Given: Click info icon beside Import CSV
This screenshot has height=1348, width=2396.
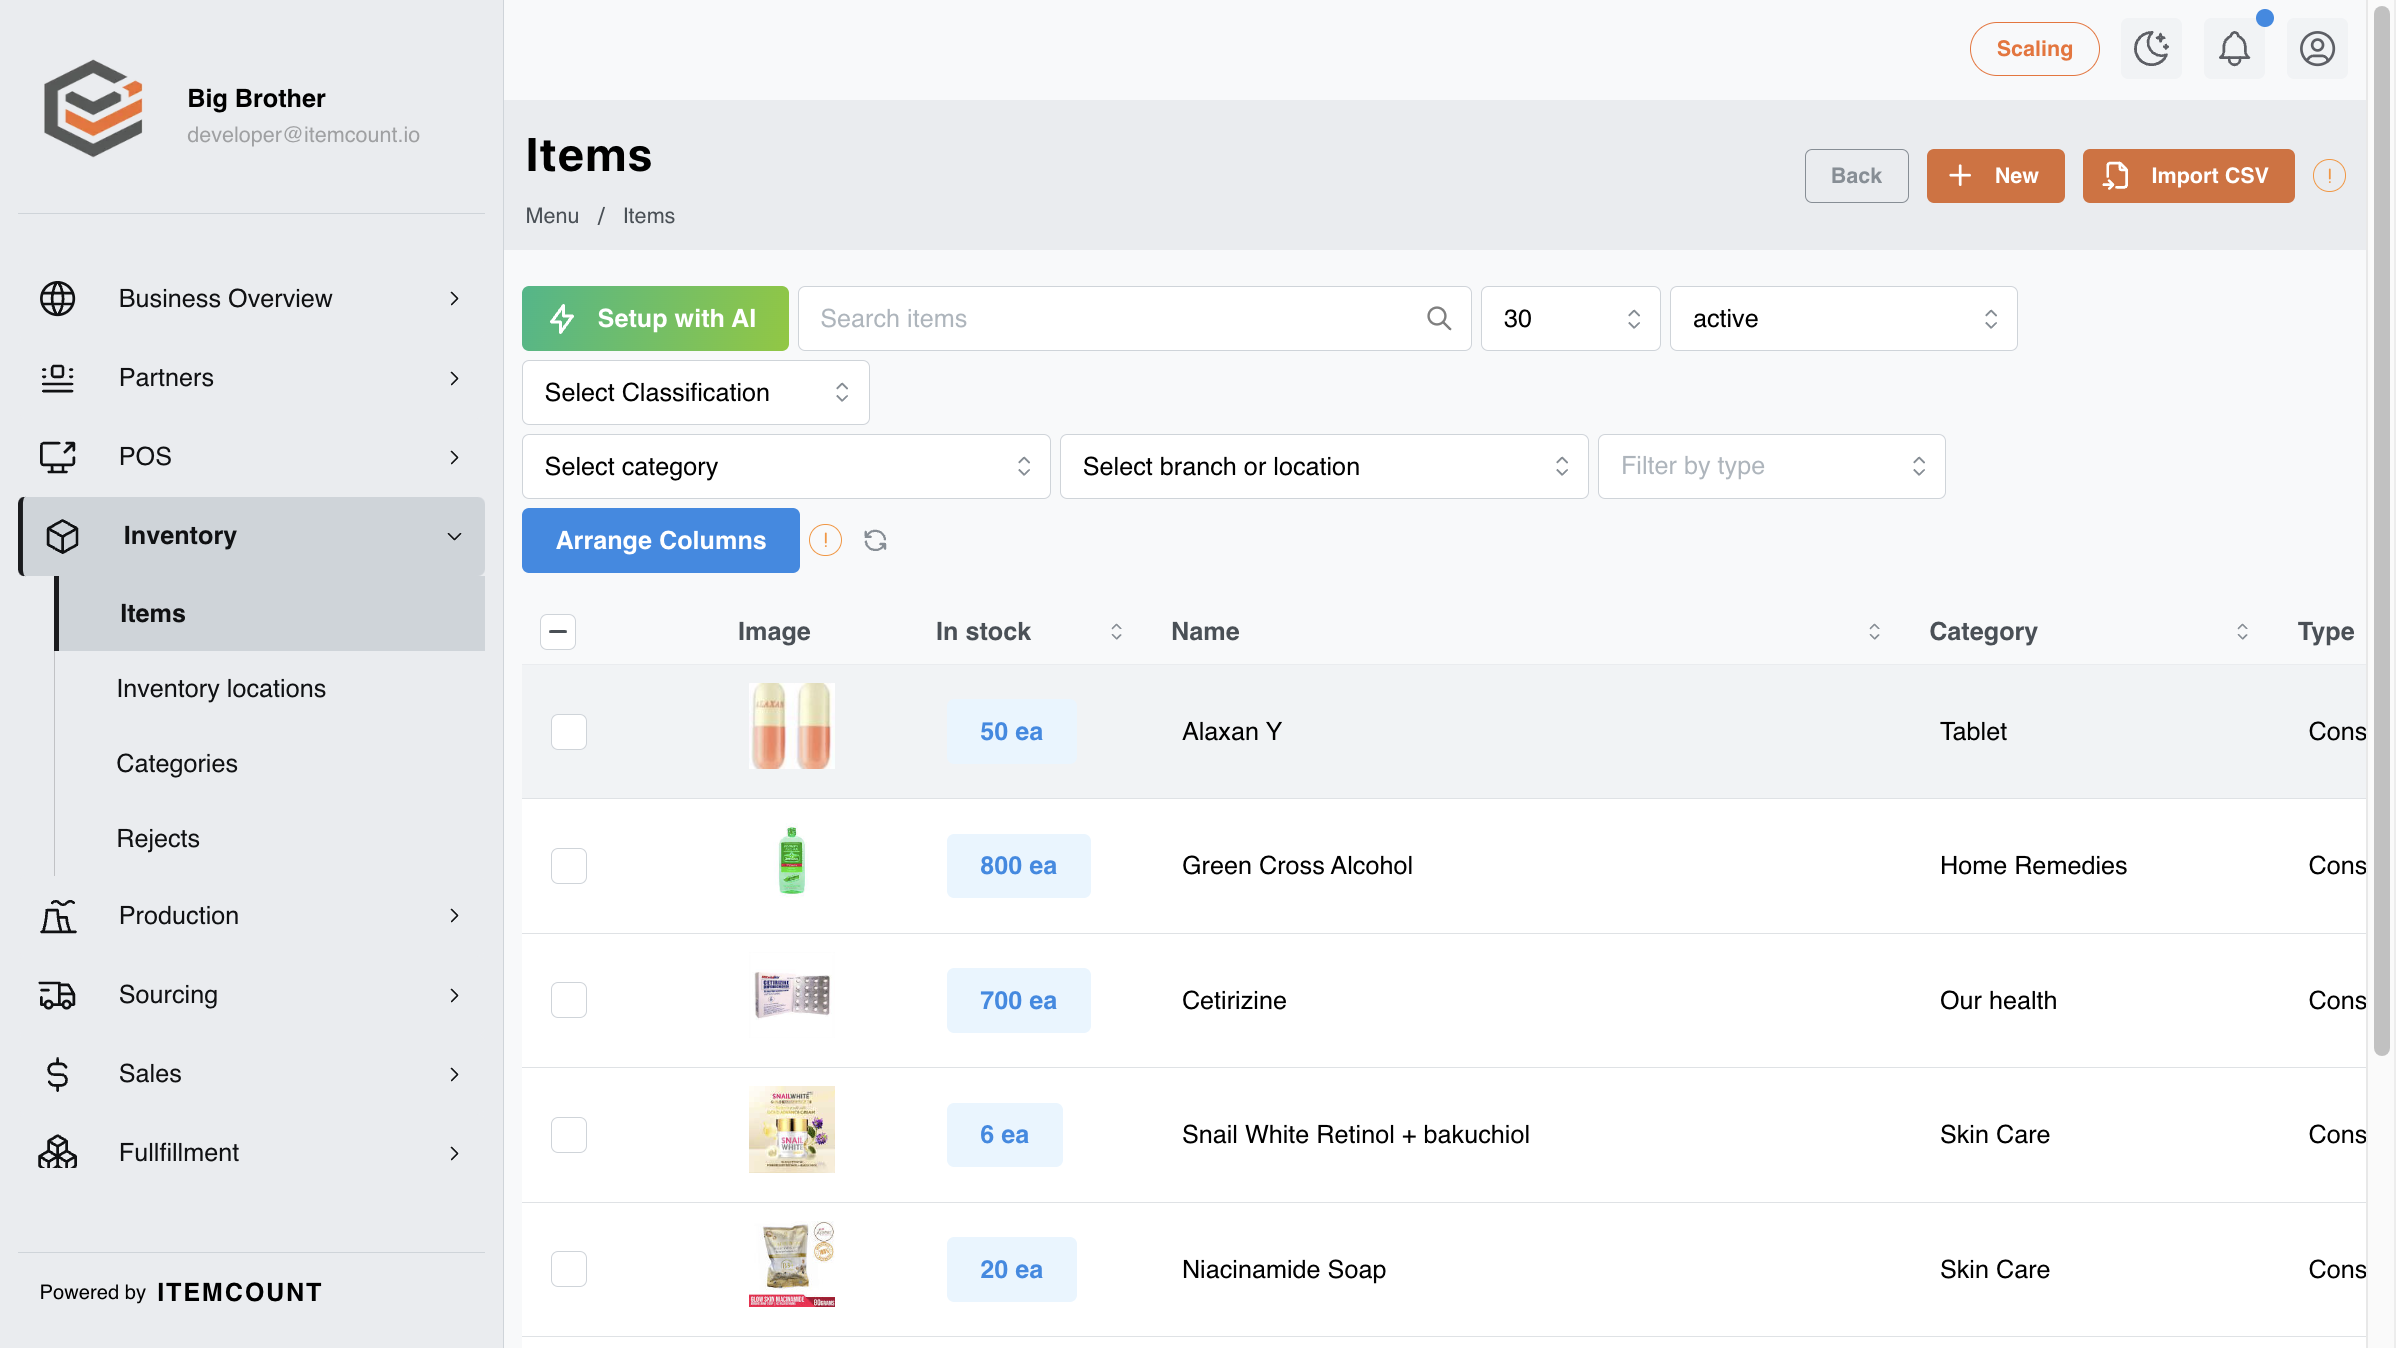Looking at the screenshot, I should (2329, 176).
